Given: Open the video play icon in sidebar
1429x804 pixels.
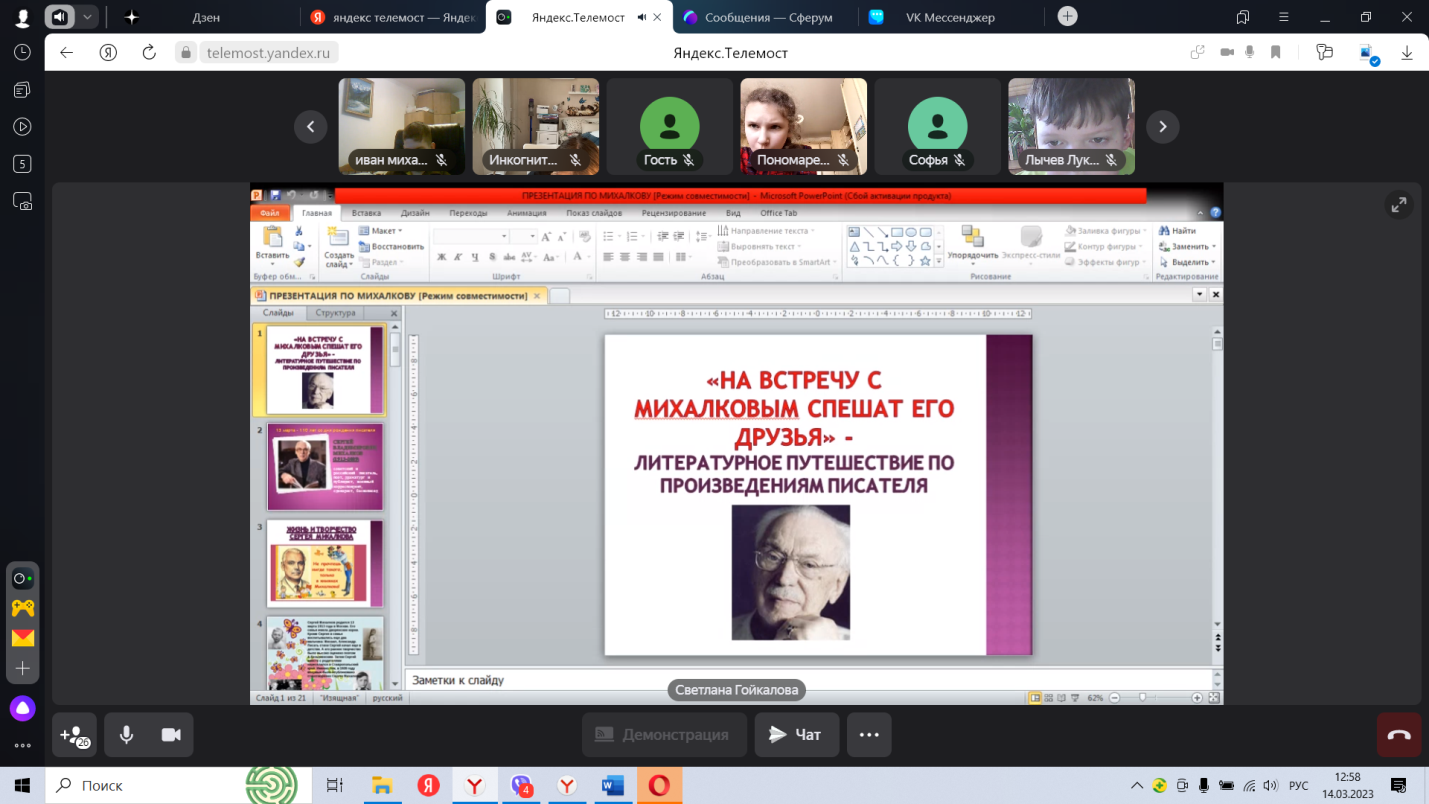Looking at the screenshot, I should tap(22, 127).
